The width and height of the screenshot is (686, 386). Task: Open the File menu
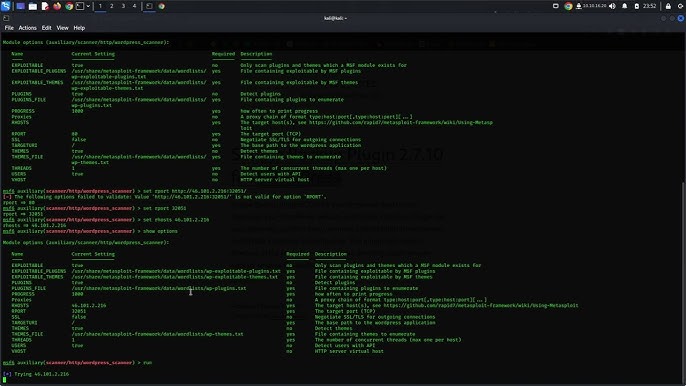[x=9, y=28]
